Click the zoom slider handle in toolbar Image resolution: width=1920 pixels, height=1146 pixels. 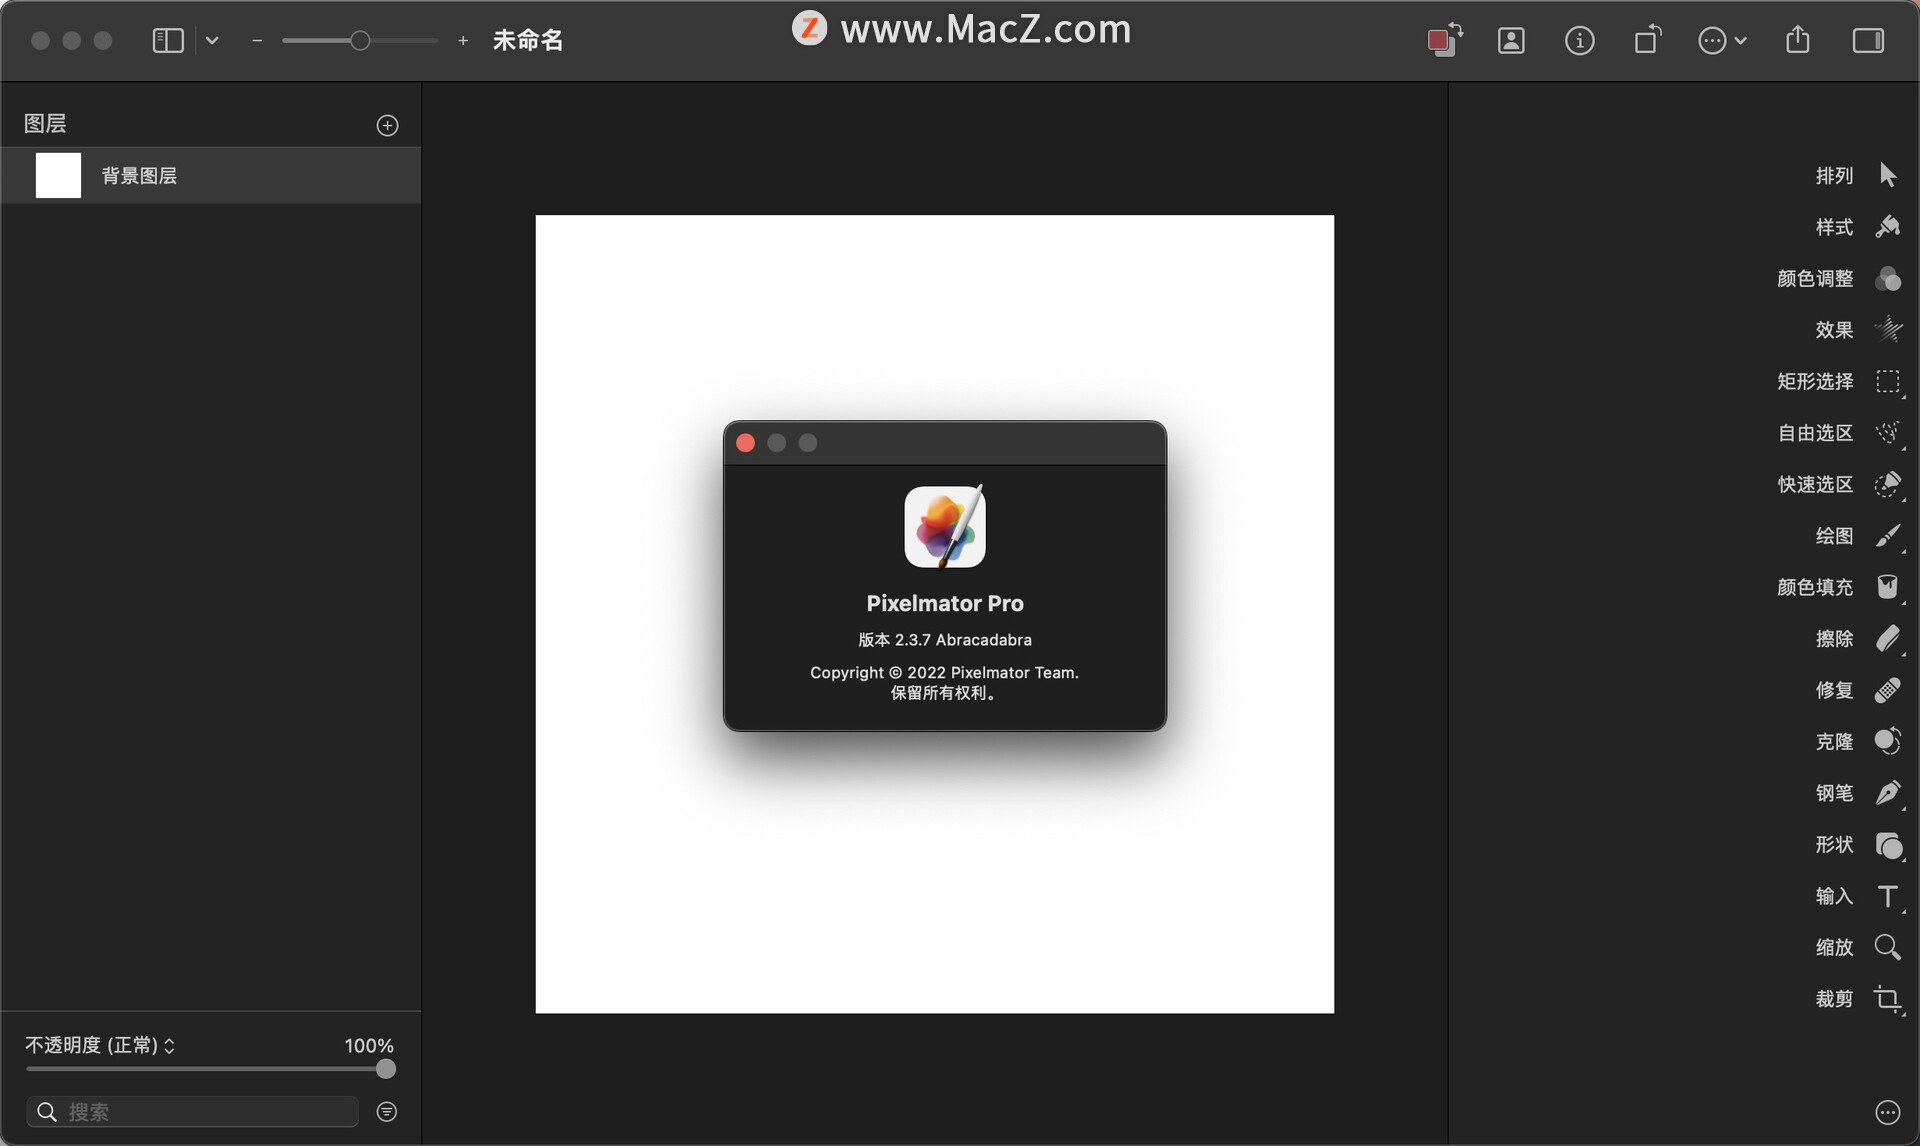360,40
